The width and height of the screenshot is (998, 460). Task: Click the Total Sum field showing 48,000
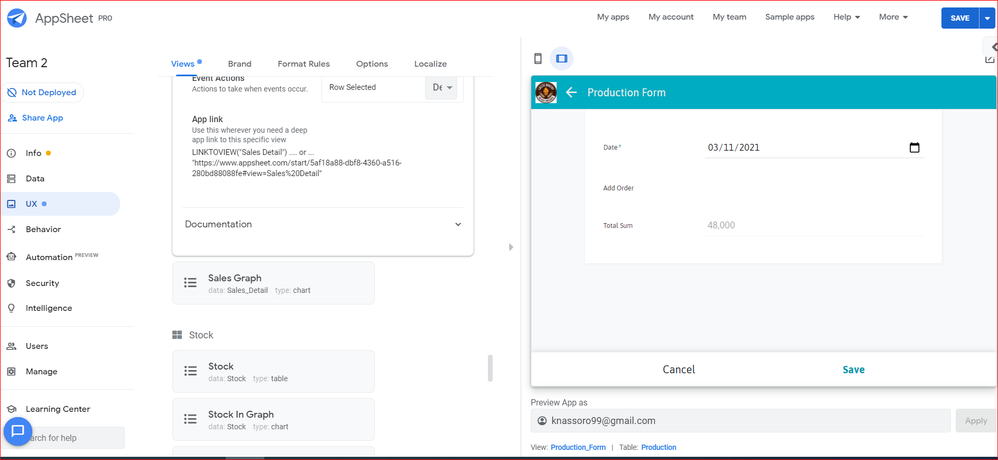tap(815, 225)
